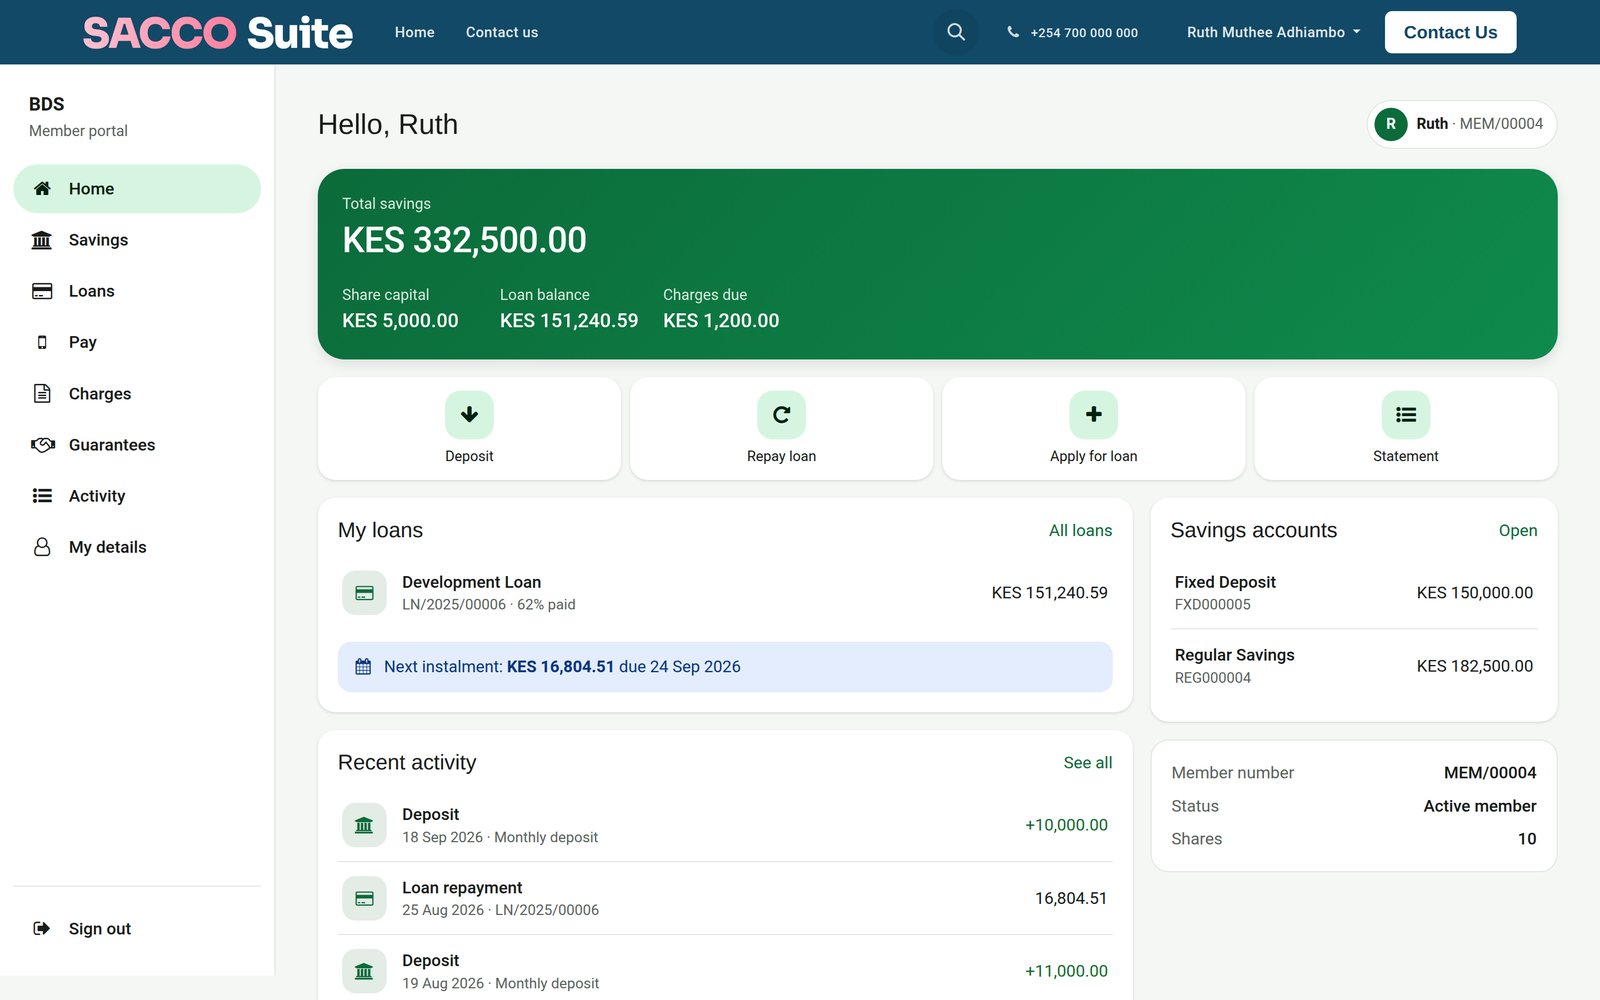1600x1000 pixels.
Task: Open Contact us in the top navigation
Action: 502,32
